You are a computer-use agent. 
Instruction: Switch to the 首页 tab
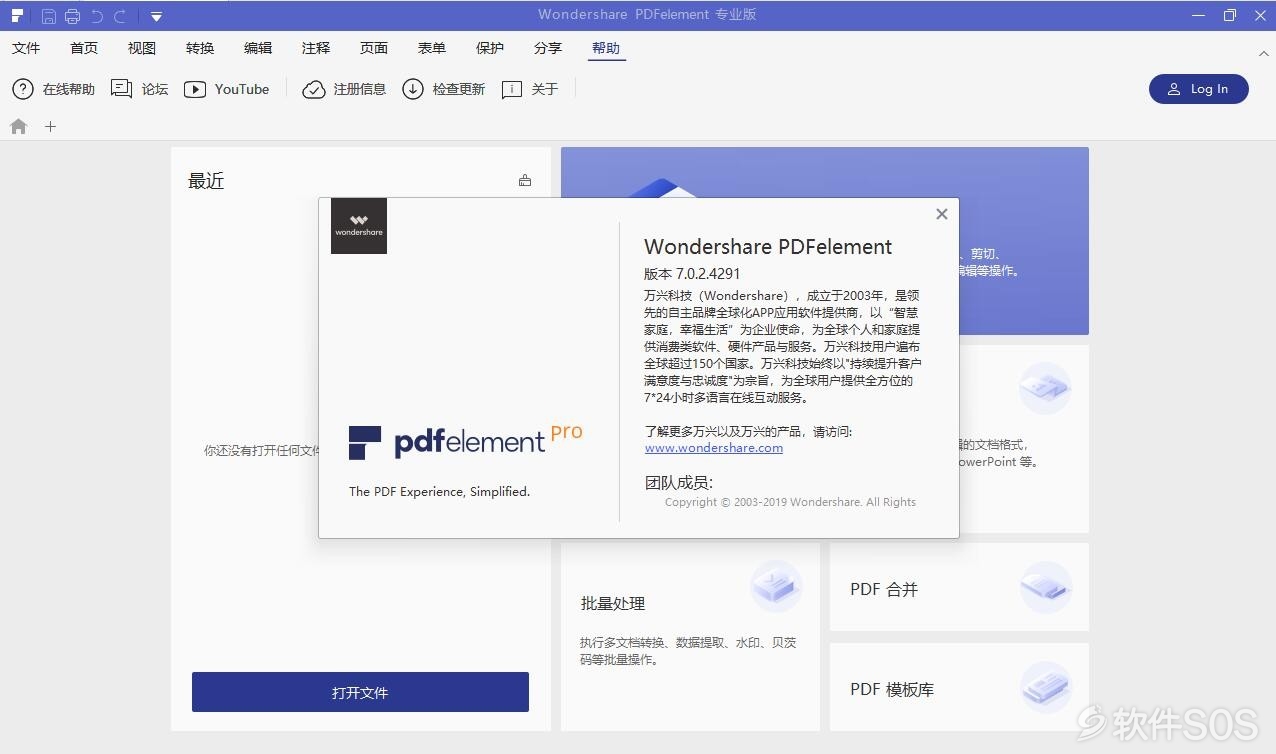[x=84, y=48]
